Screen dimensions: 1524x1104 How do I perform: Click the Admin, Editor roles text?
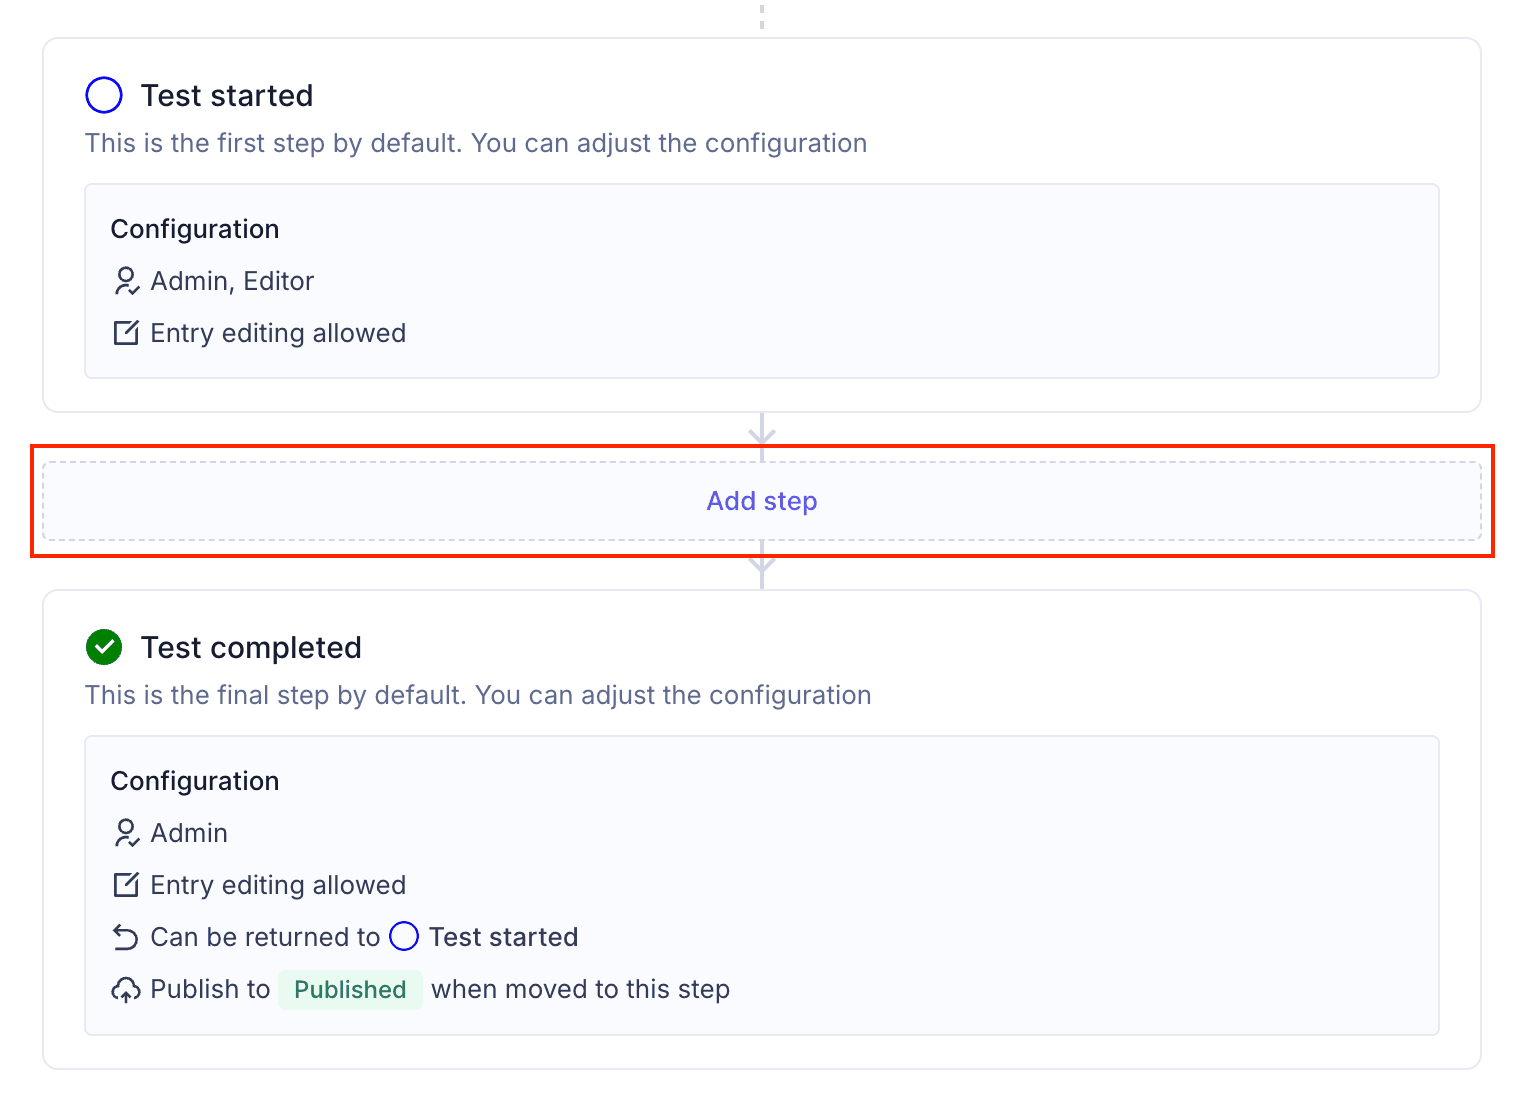232,281
